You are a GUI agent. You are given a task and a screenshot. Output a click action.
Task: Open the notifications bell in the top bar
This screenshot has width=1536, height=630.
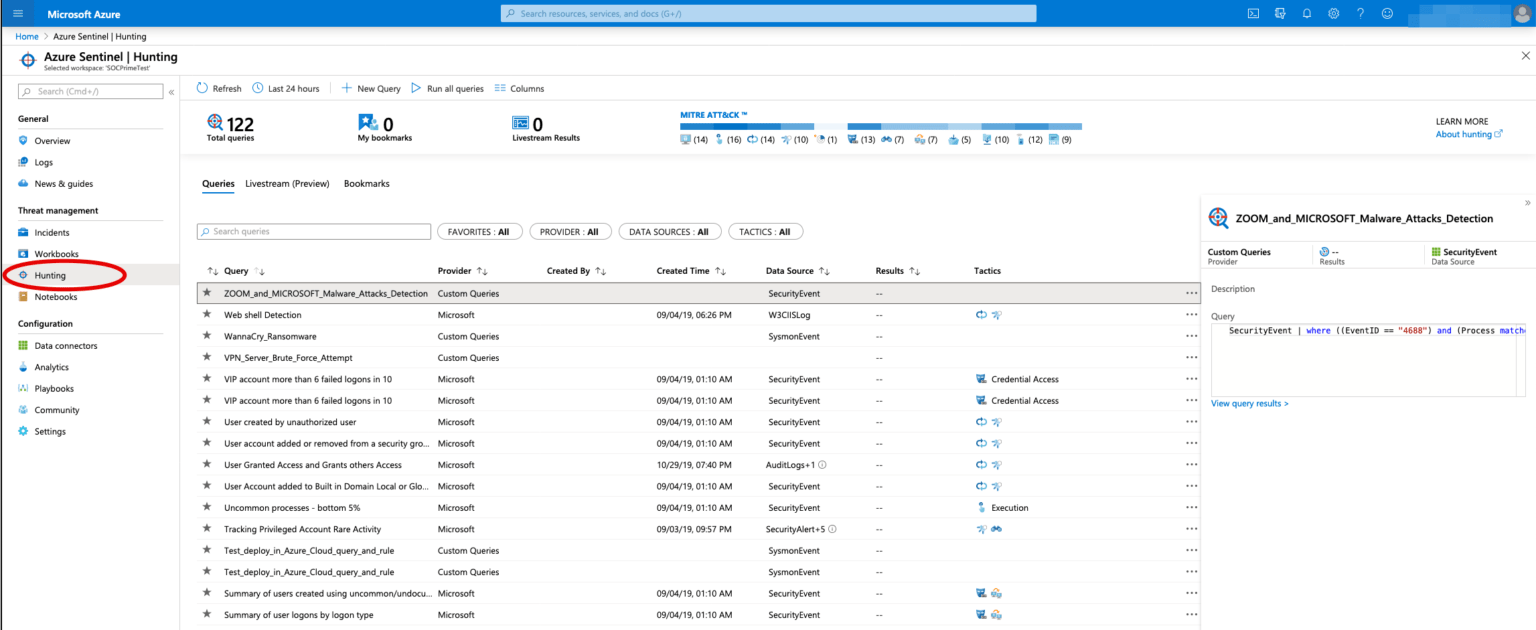pyautogui.click(x=1306, y=13)
